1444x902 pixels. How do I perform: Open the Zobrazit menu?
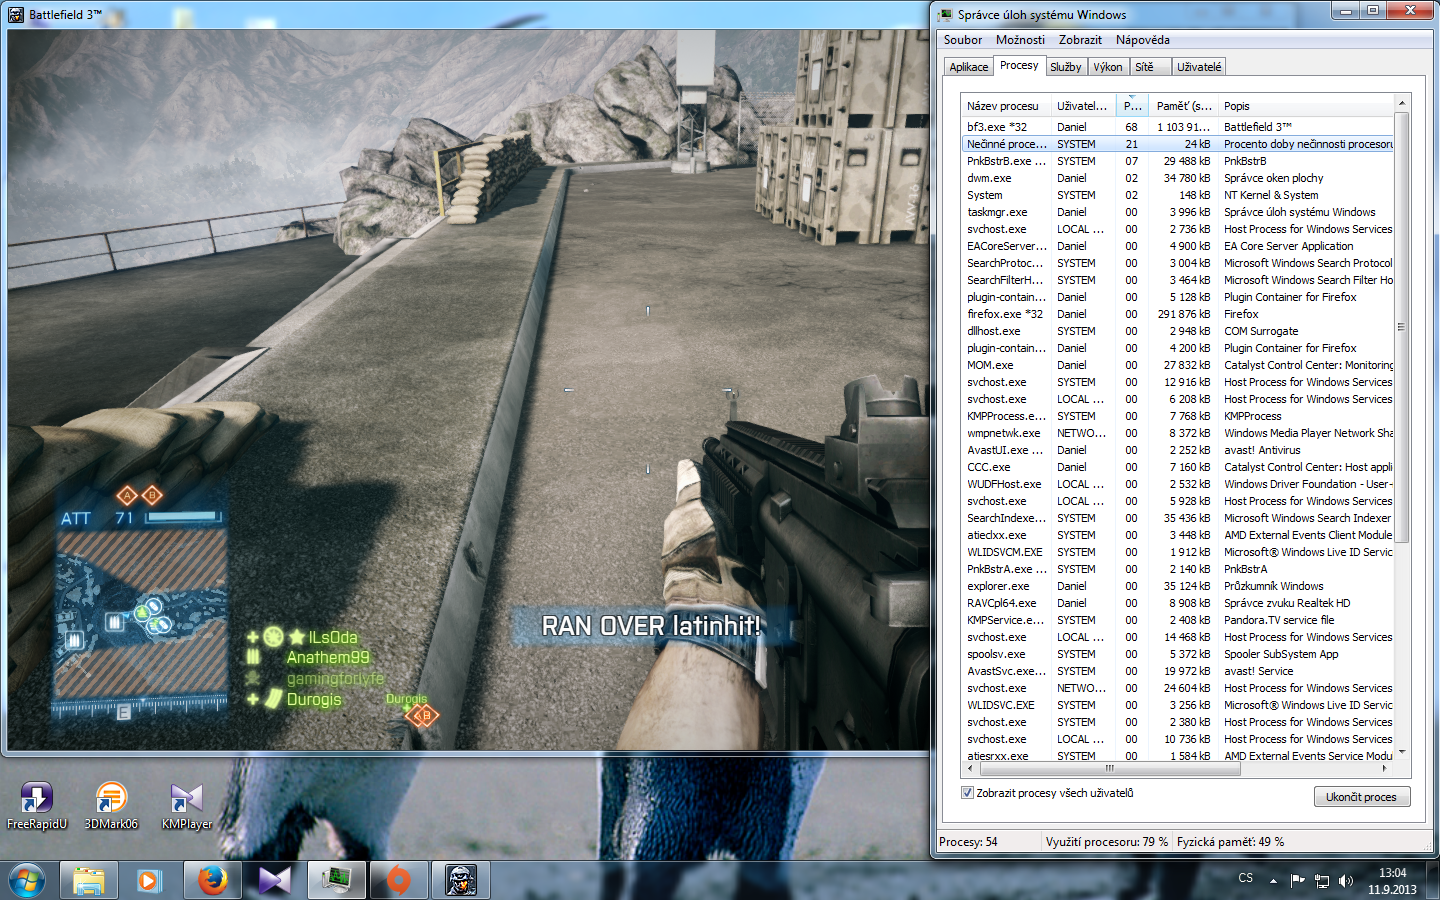click(1080, 40)
